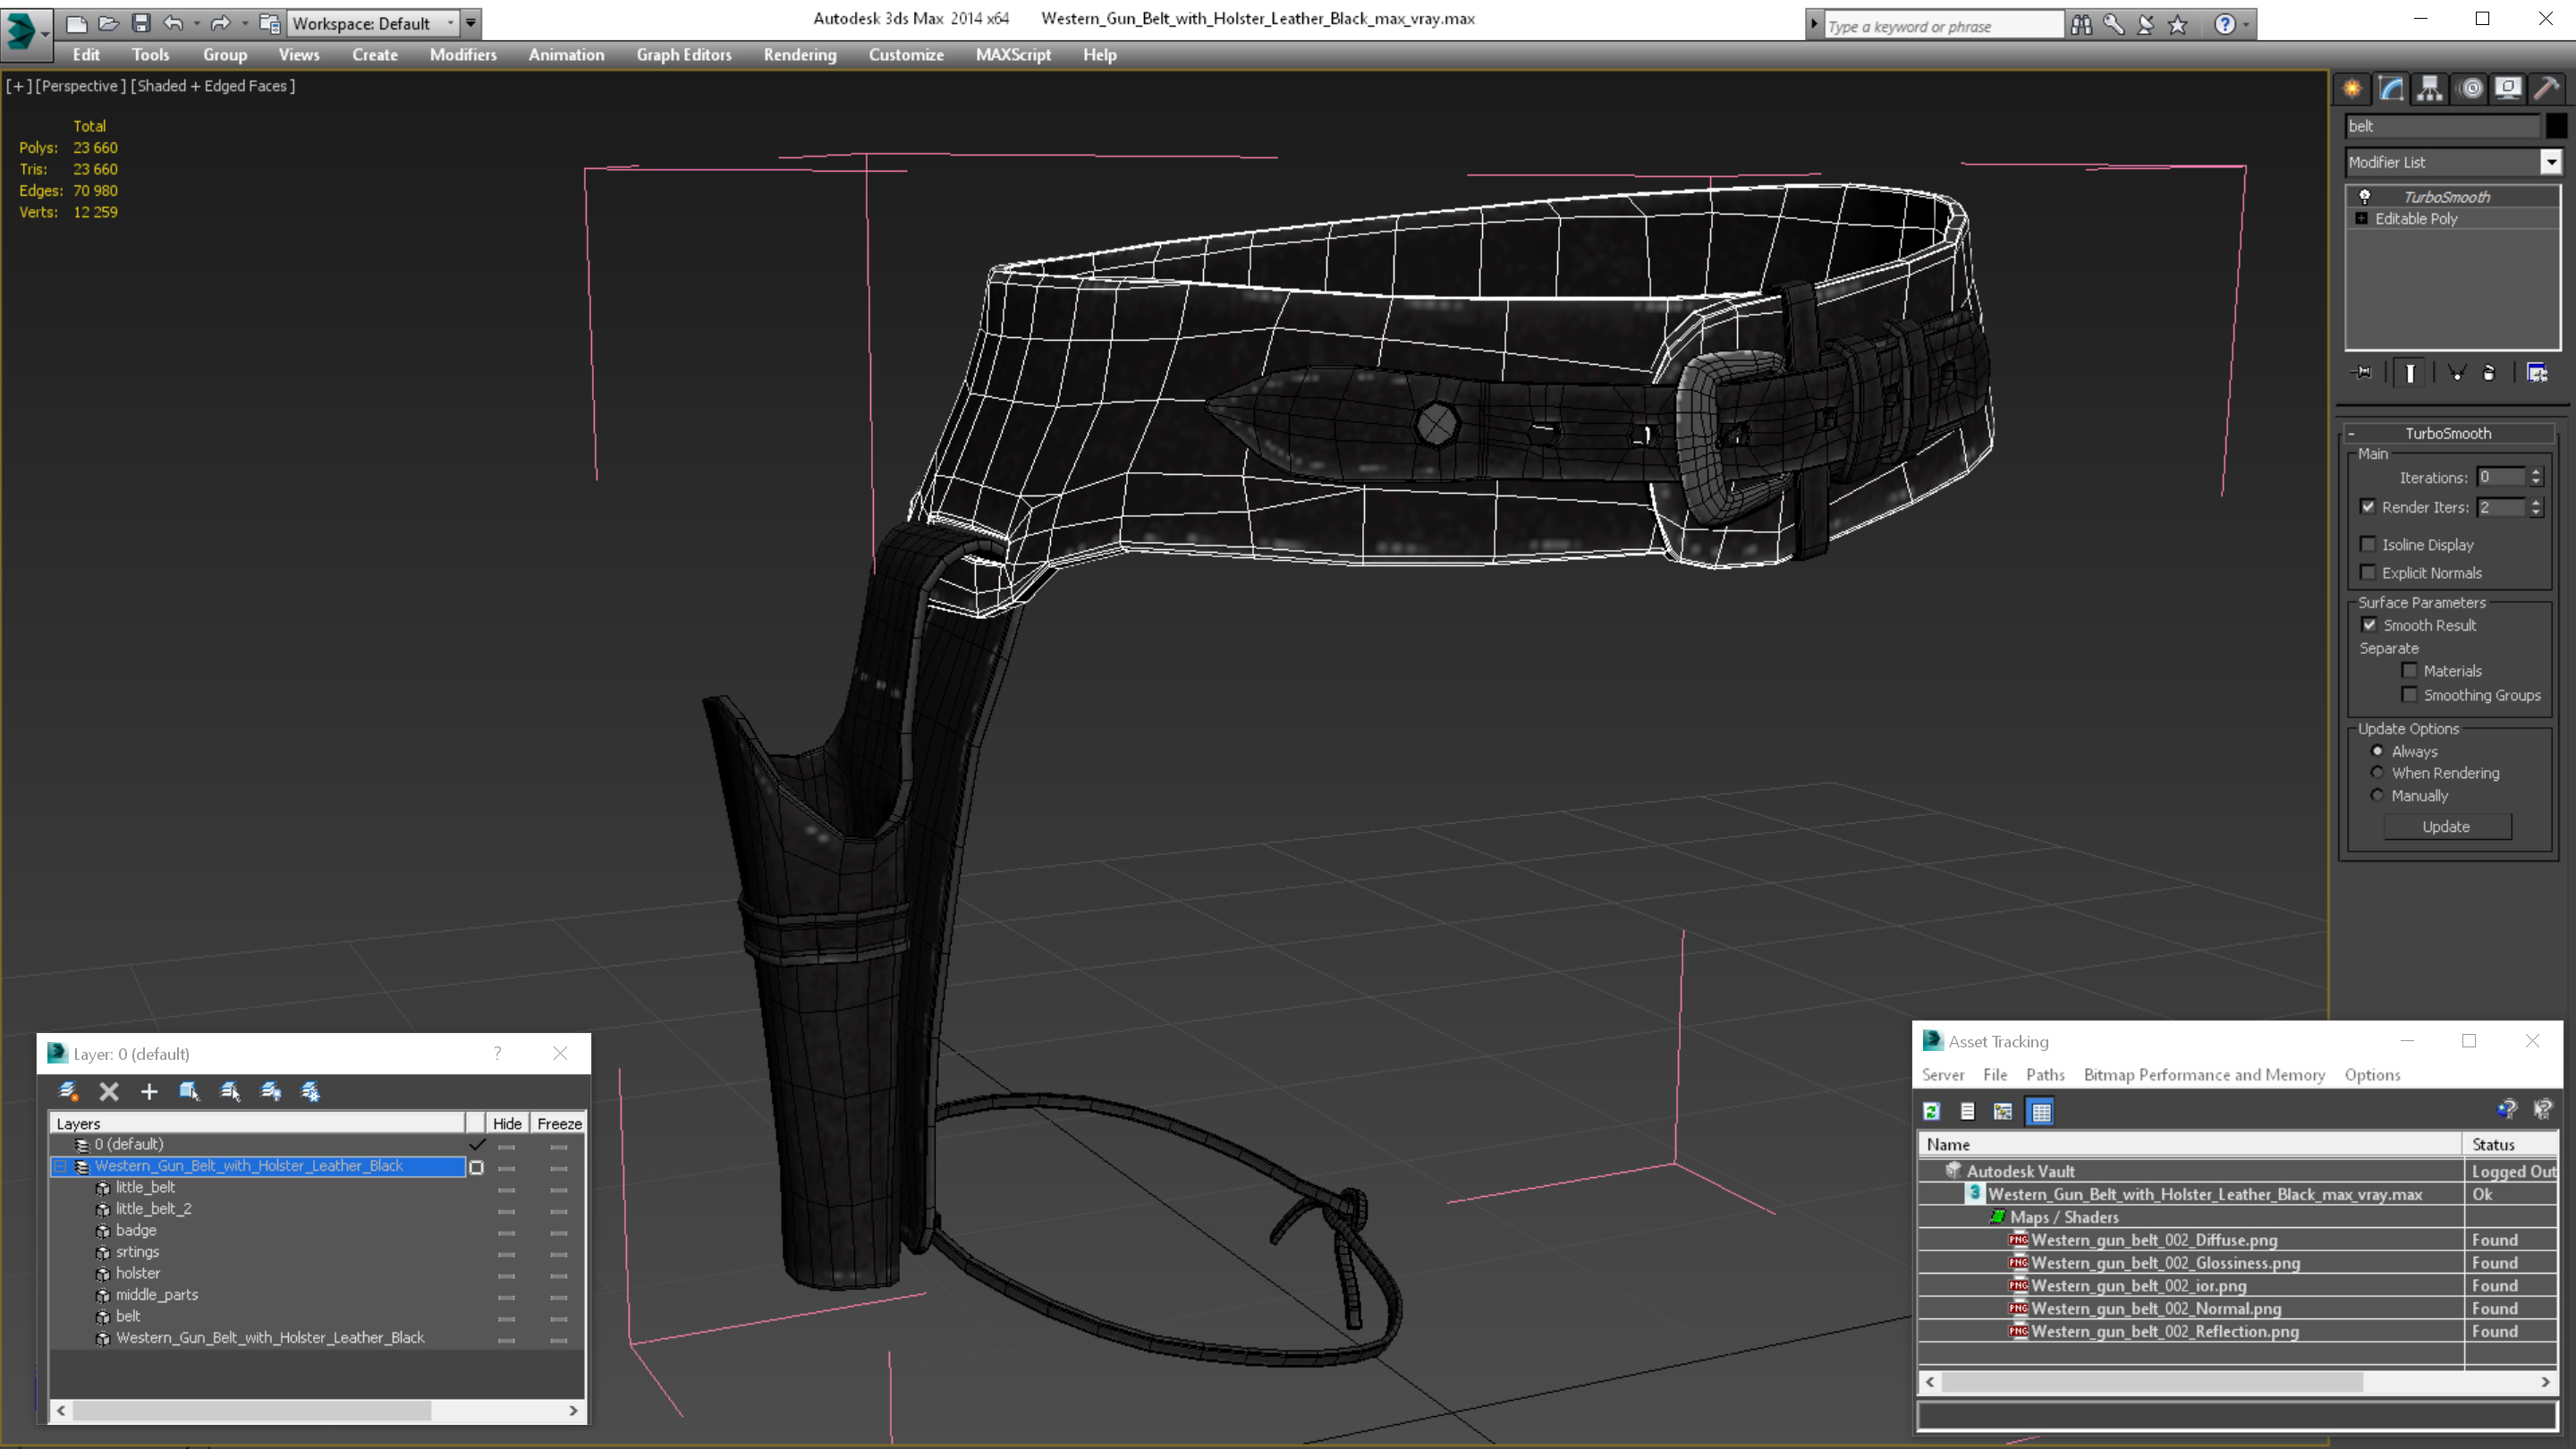Select the holster object in layers list
The width and height of the screenshot is (2576, 1449).
click(x=138, y=1273)
